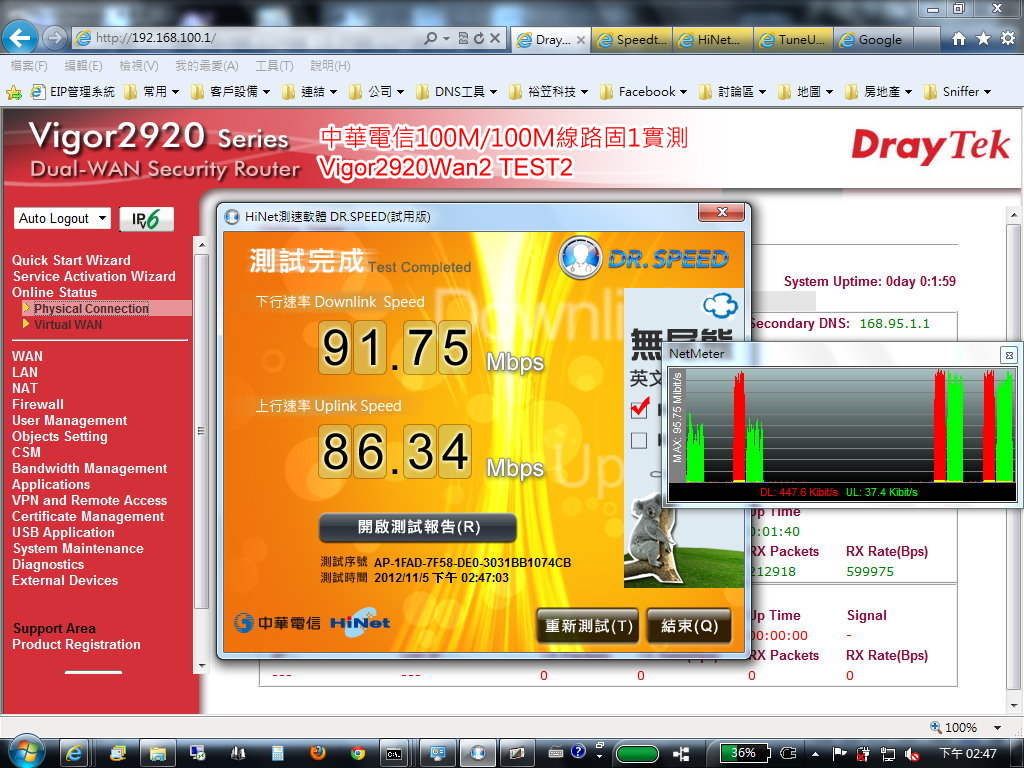Show hidden tray icons arrow

[x=815, y=754]
